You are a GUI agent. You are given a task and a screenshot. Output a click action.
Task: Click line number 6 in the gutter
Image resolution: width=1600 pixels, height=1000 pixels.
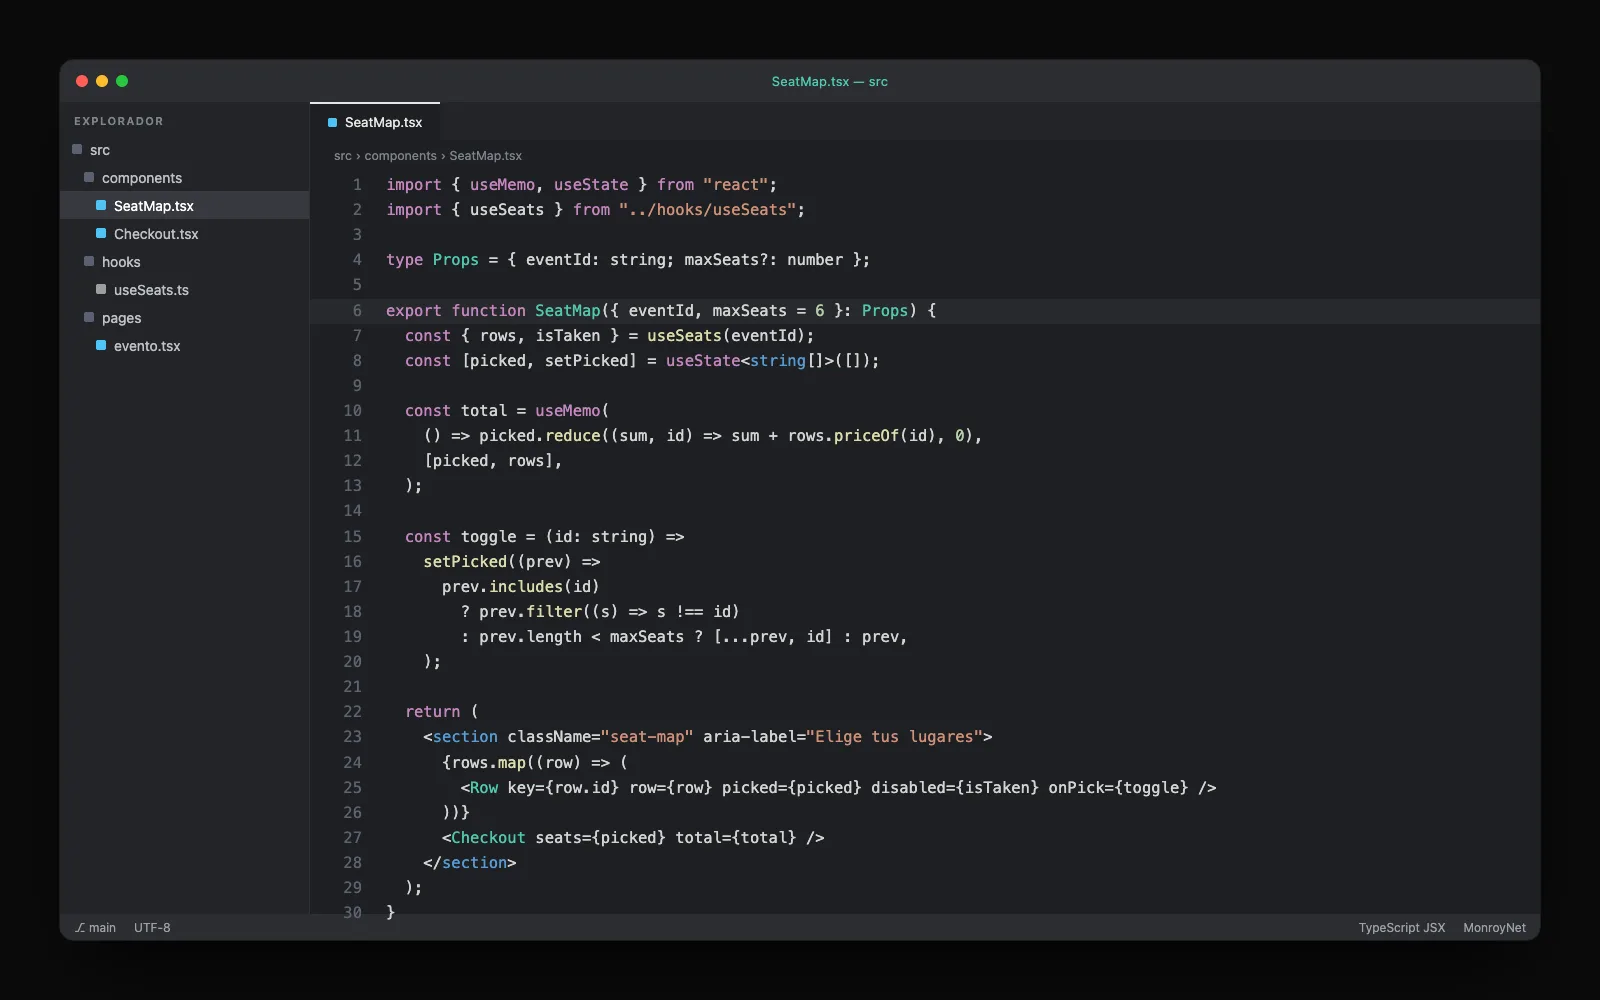[x=357, y=311]
